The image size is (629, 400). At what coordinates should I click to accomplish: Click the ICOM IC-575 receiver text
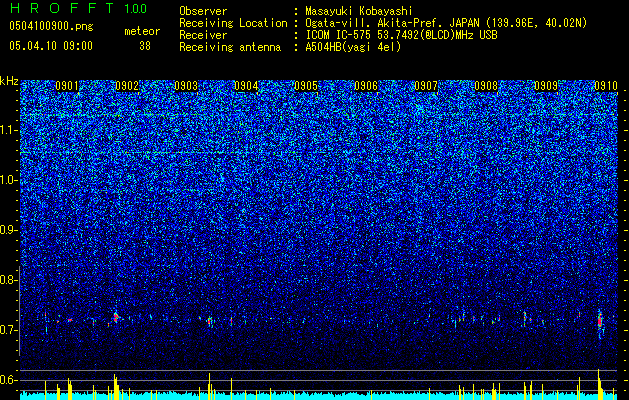tap(401, 35)
